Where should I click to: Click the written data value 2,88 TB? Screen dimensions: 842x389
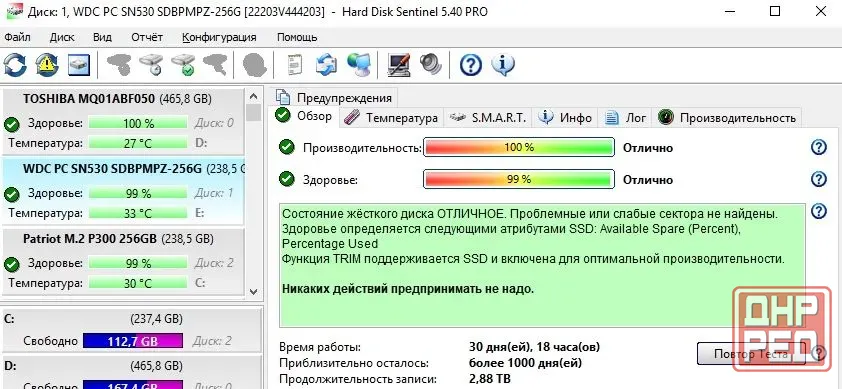(x=490, y=379)
